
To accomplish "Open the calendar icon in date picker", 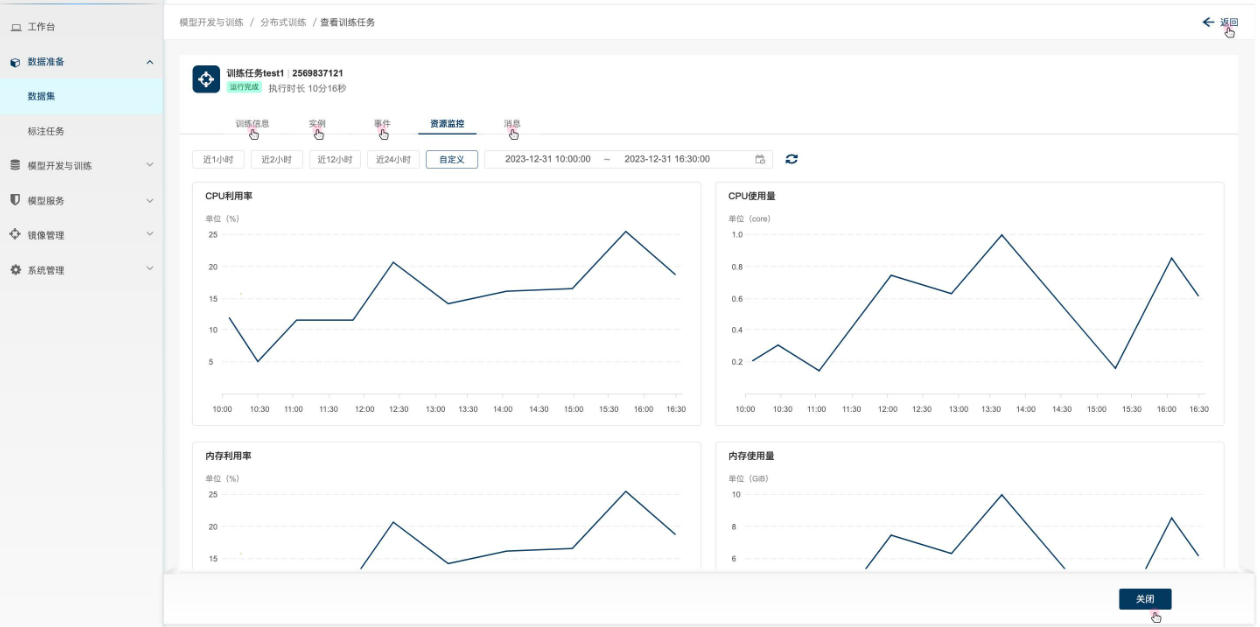I will pos(760,159).
